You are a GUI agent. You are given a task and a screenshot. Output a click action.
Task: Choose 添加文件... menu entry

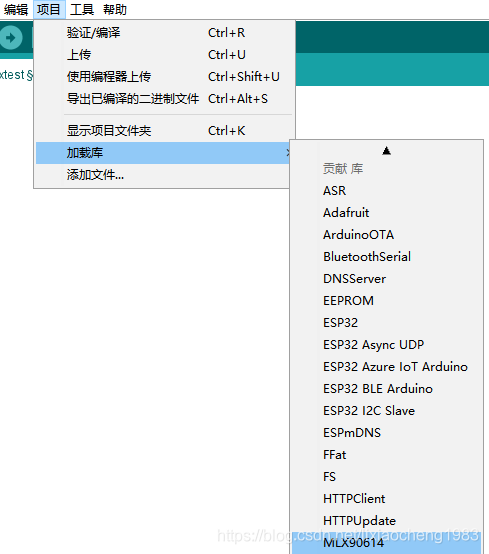tap(163, 175)
